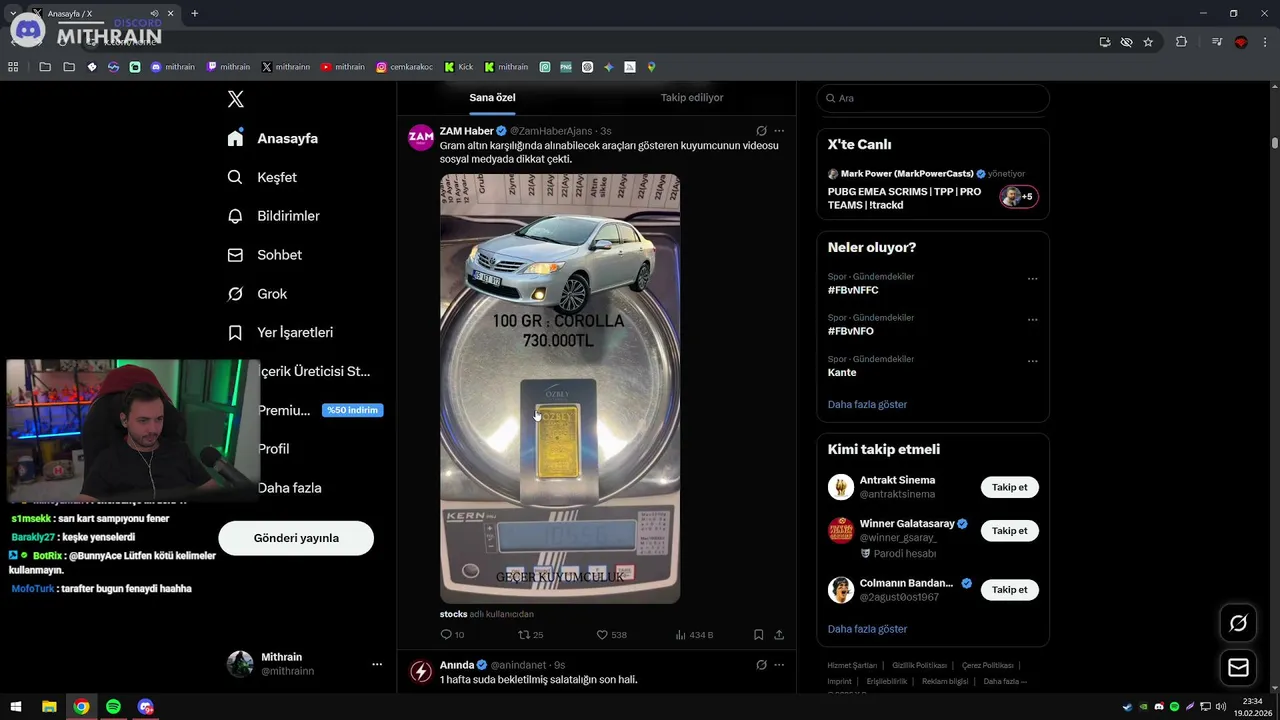
Task: Open Grok action on Anında post
Action: (761, 665)
